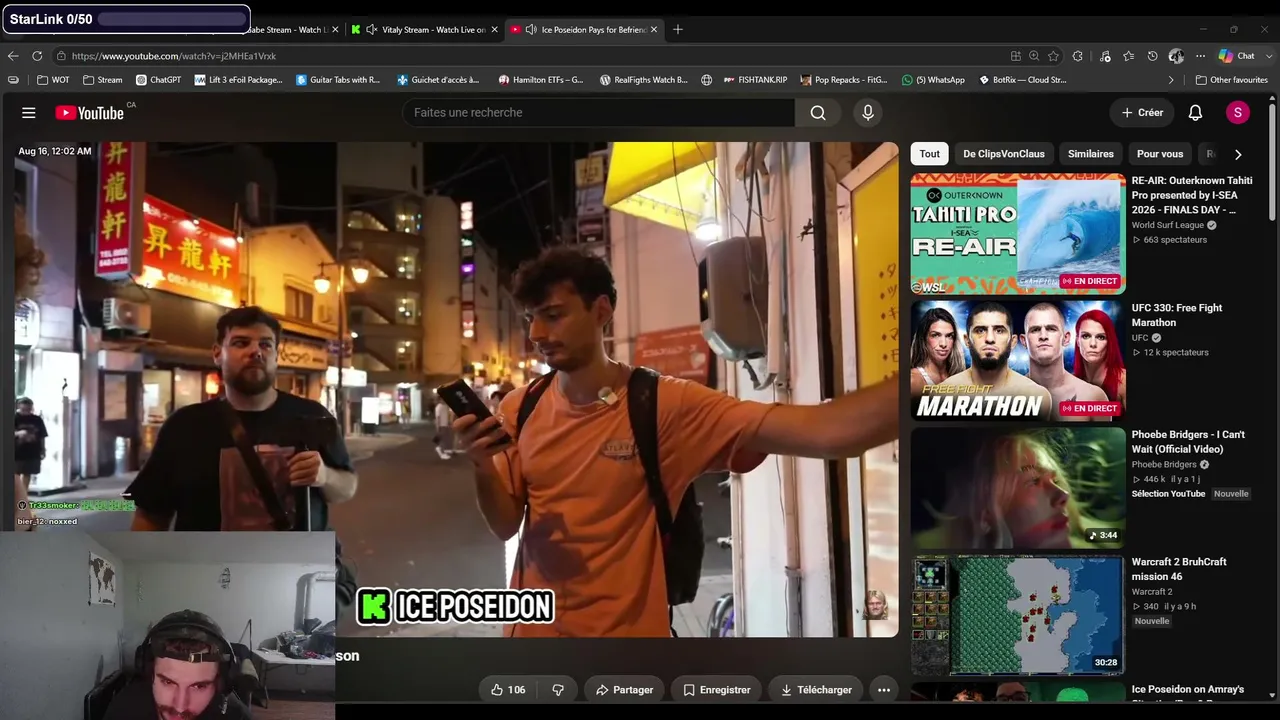Show next filter chips arrow
The image size is (1280, 720).
tap(1238, 154)
